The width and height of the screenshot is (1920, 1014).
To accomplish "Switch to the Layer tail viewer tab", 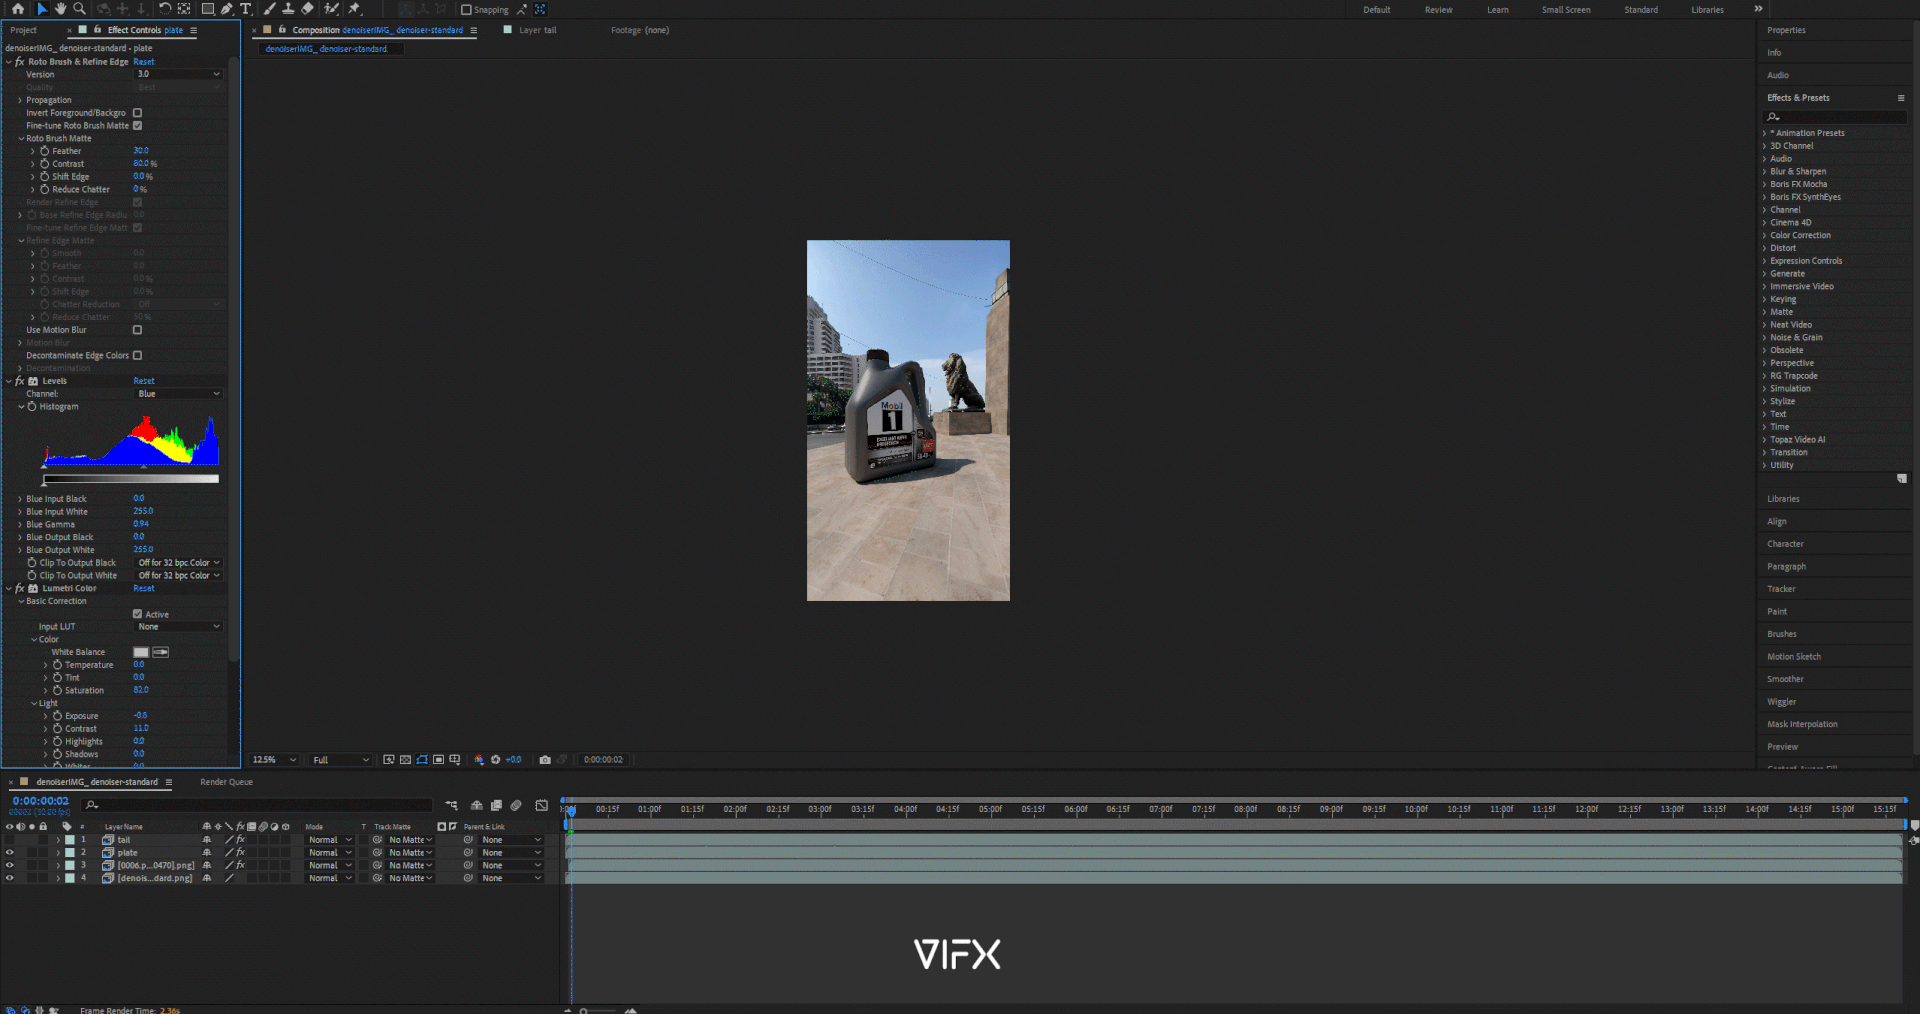I will 538,30.
